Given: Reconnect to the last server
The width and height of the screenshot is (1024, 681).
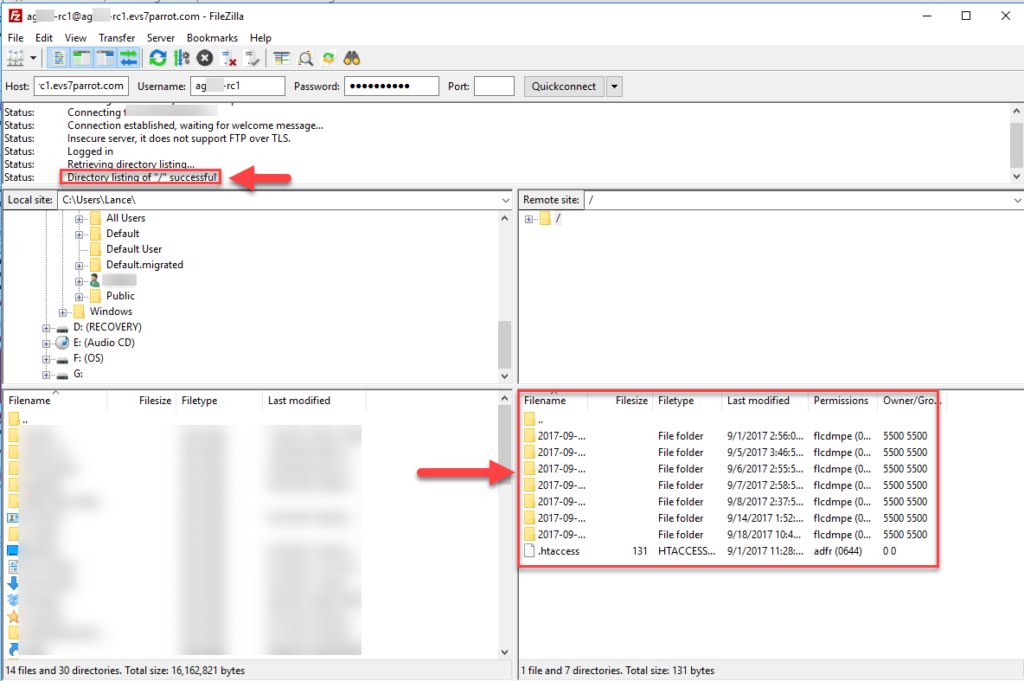Looking at the screenshot, I should click(252, 59).
